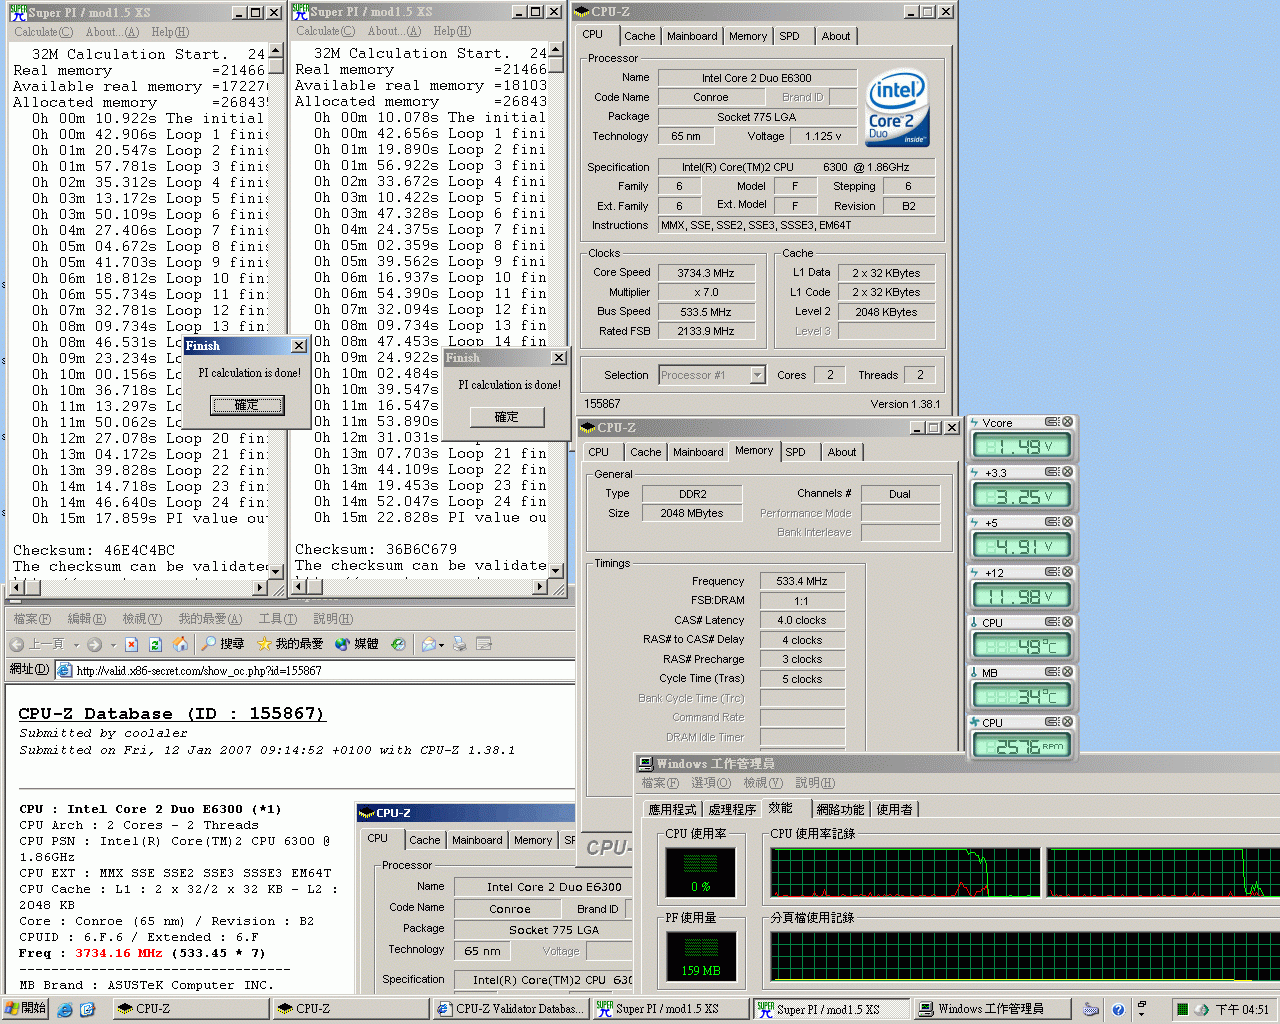Open About tab in top CPU-Z window
Screen dimensions: 1280x1024
coord(836,36)
